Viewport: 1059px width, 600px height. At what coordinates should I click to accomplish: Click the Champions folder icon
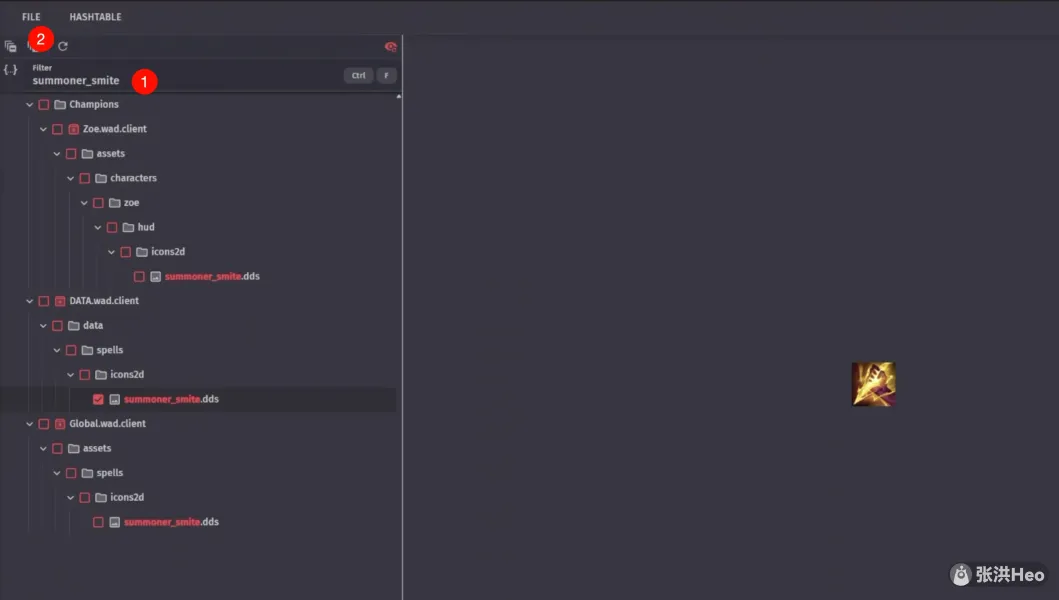point(60,105)
